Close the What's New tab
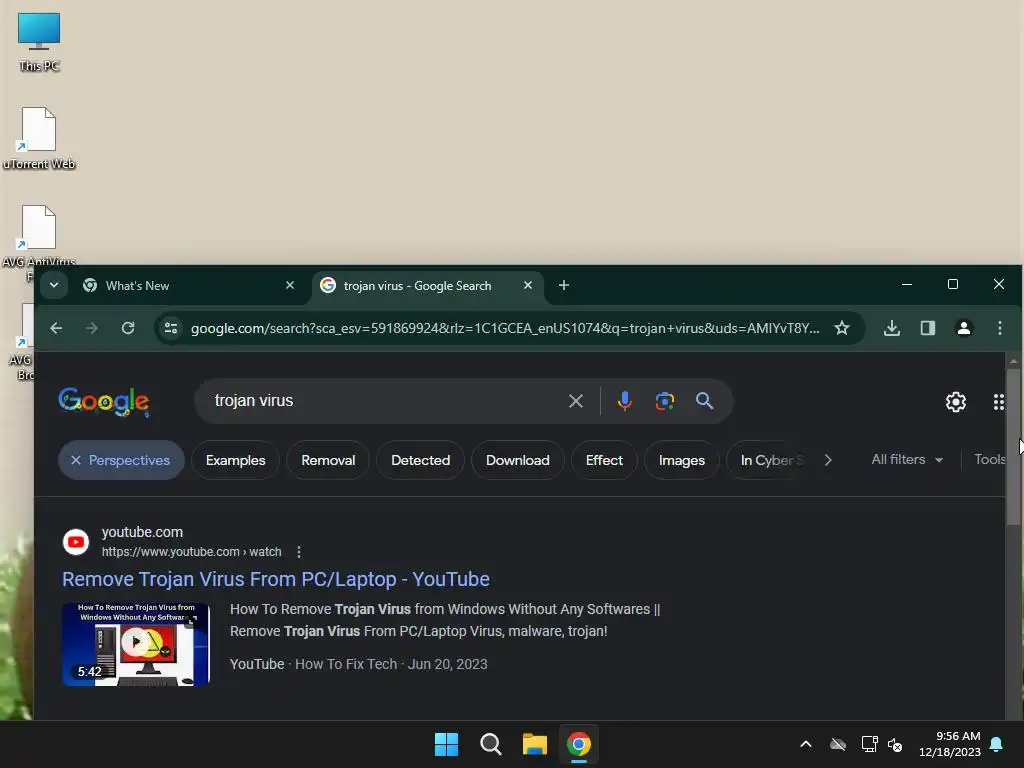 [290, 285]
